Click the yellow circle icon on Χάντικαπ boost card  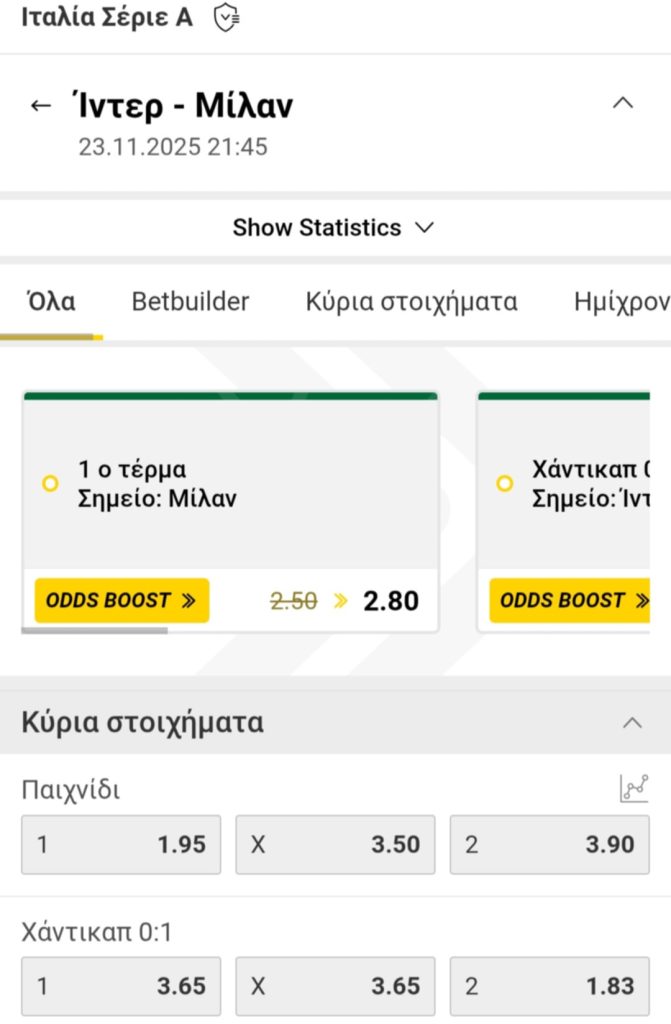(505, 484)
